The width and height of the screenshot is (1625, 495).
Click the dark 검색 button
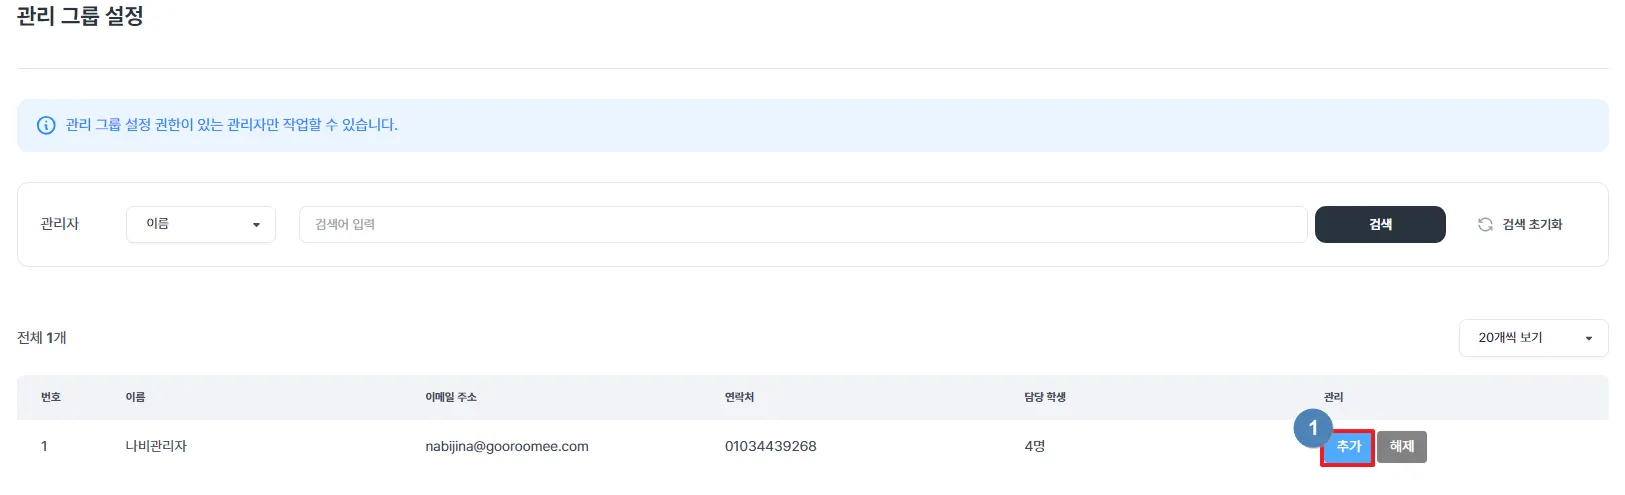pos(1380,224)
